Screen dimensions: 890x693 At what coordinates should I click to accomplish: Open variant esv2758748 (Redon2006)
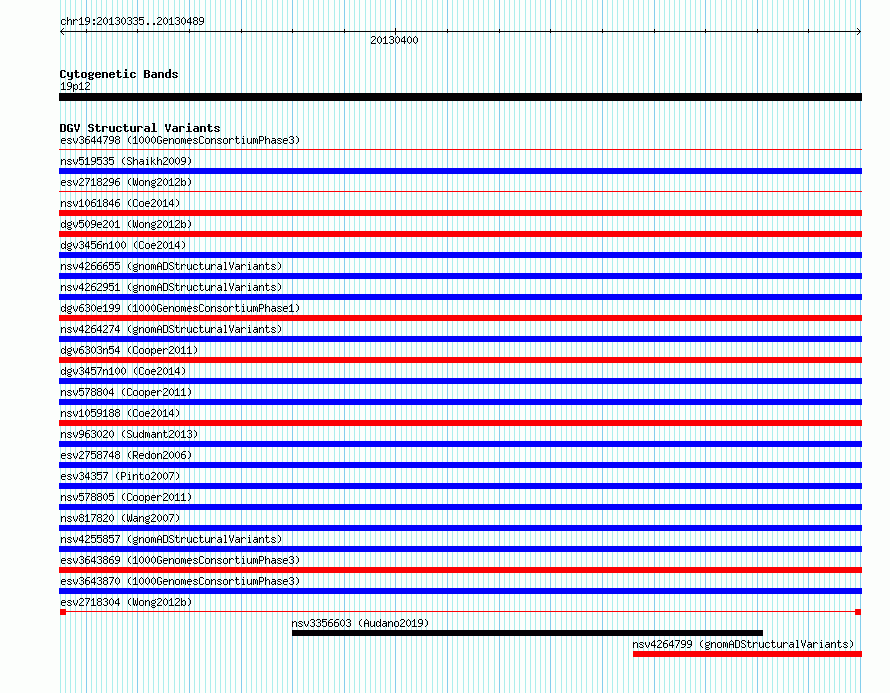(x=126, y=455)
